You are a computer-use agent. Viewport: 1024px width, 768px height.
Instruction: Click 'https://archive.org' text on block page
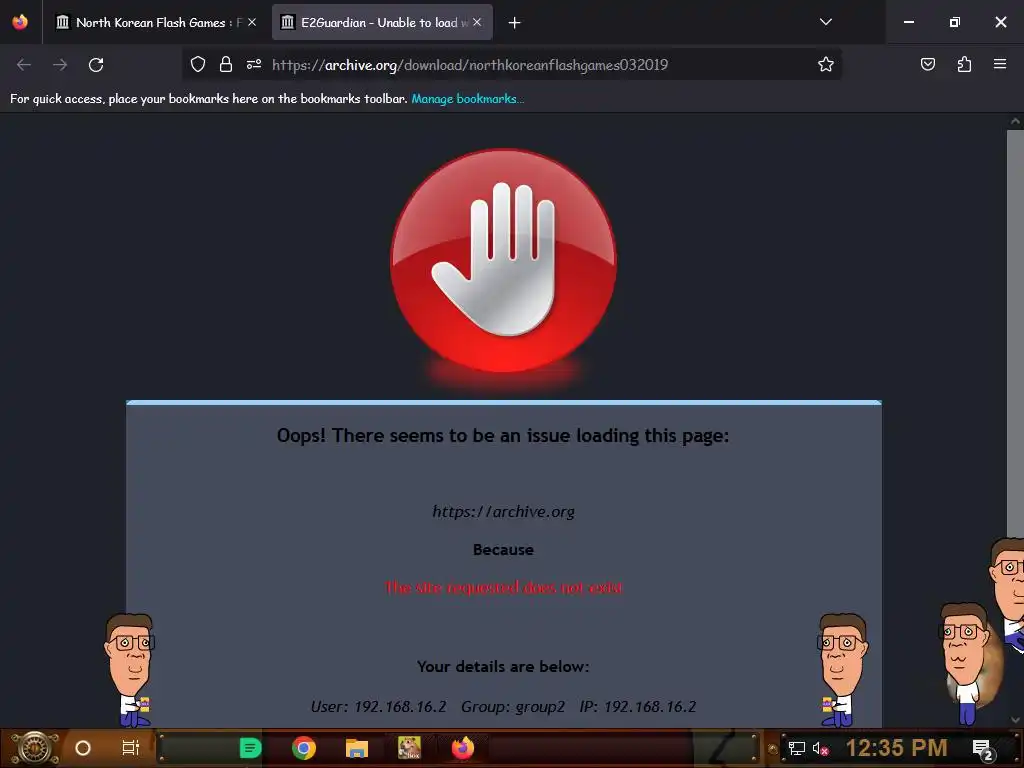pos(504,511)
